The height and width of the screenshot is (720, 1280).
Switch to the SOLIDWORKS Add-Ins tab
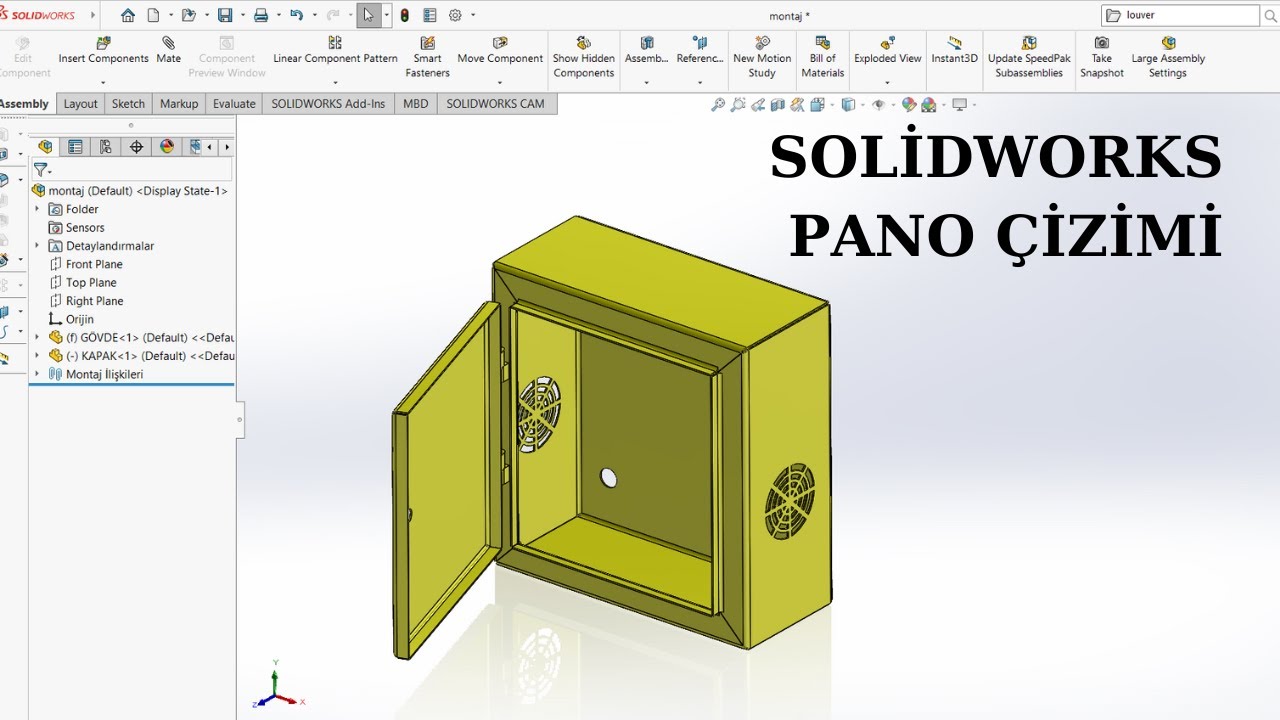pos(328,104)
